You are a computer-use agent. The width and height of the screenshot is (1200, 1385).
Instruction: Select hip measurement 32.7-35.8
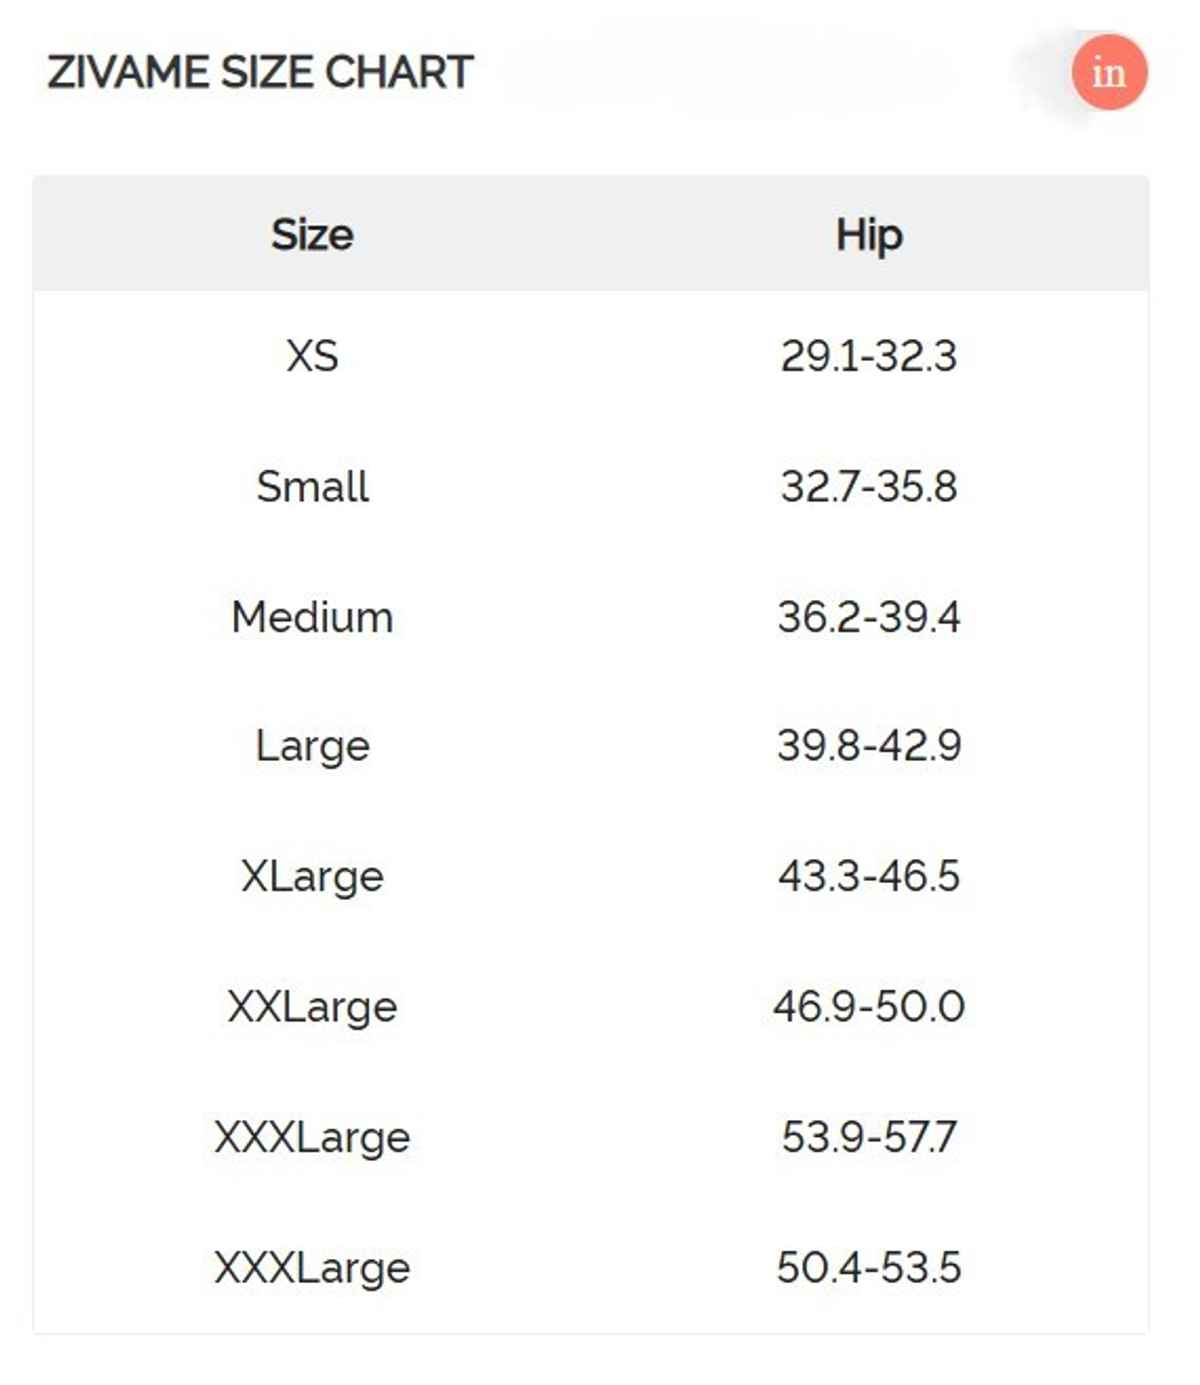(x=869, y=487)
